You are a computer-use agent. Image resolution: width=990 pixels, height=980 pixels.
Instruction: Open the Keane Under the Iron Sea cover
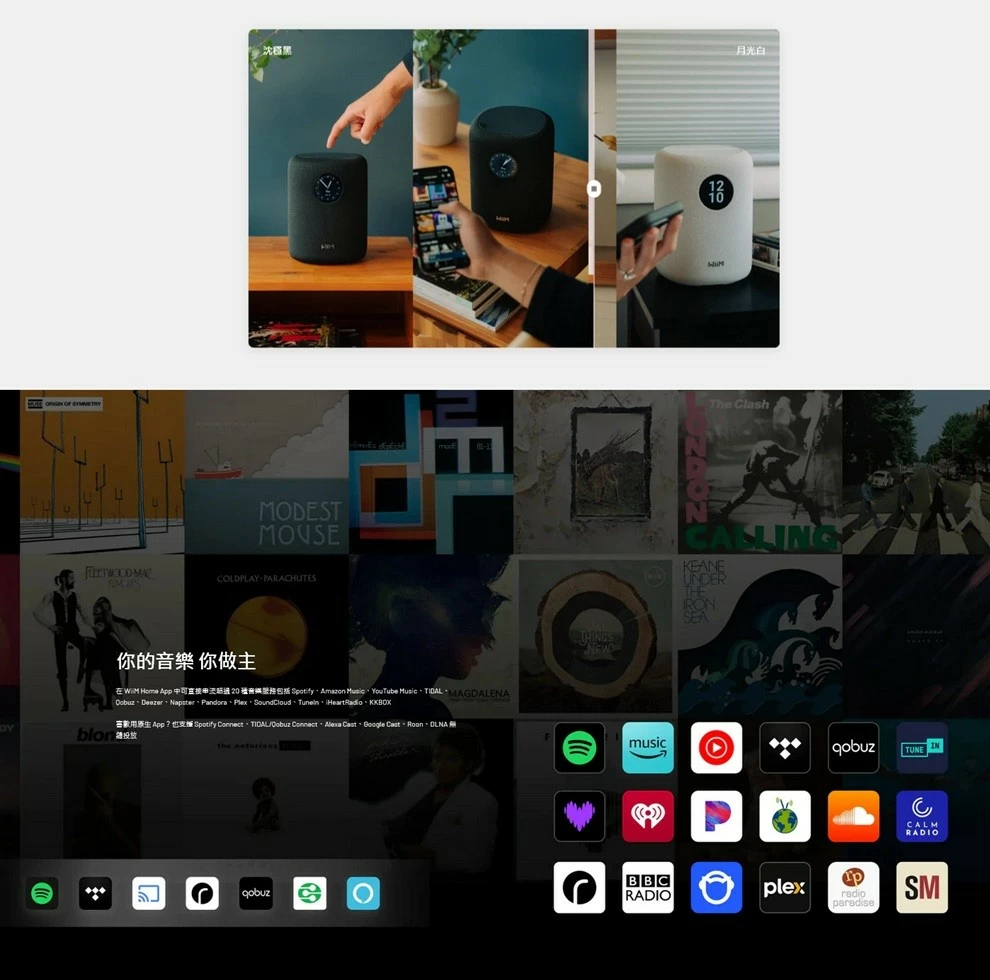point(760,636)
